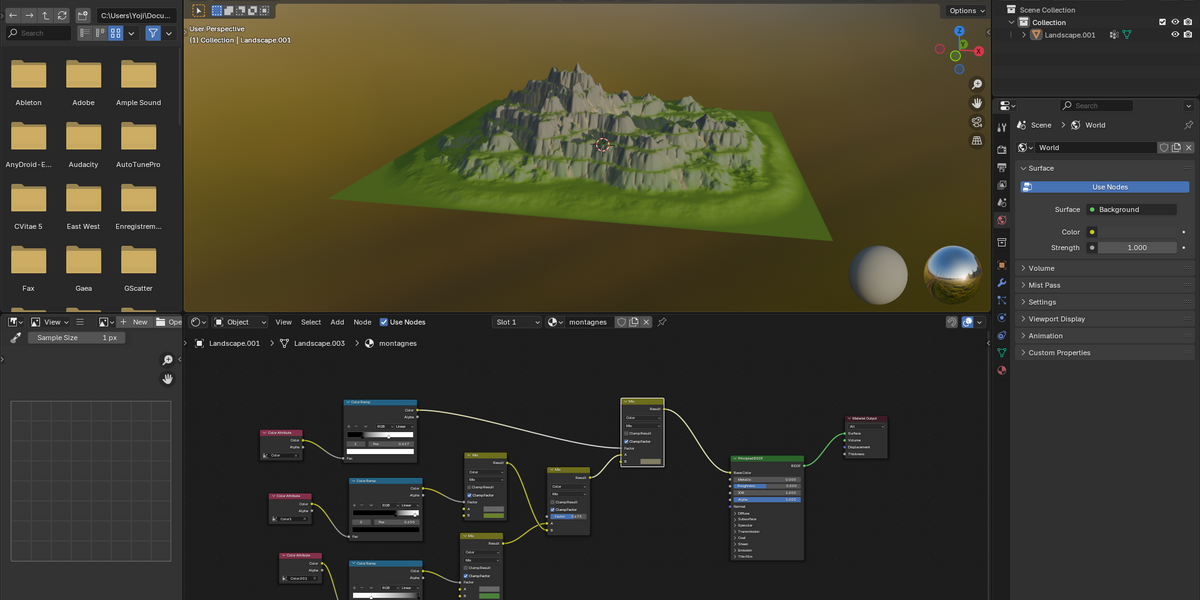
Task: Open the Slot 1 material slot dropdown
Action: 518,322
